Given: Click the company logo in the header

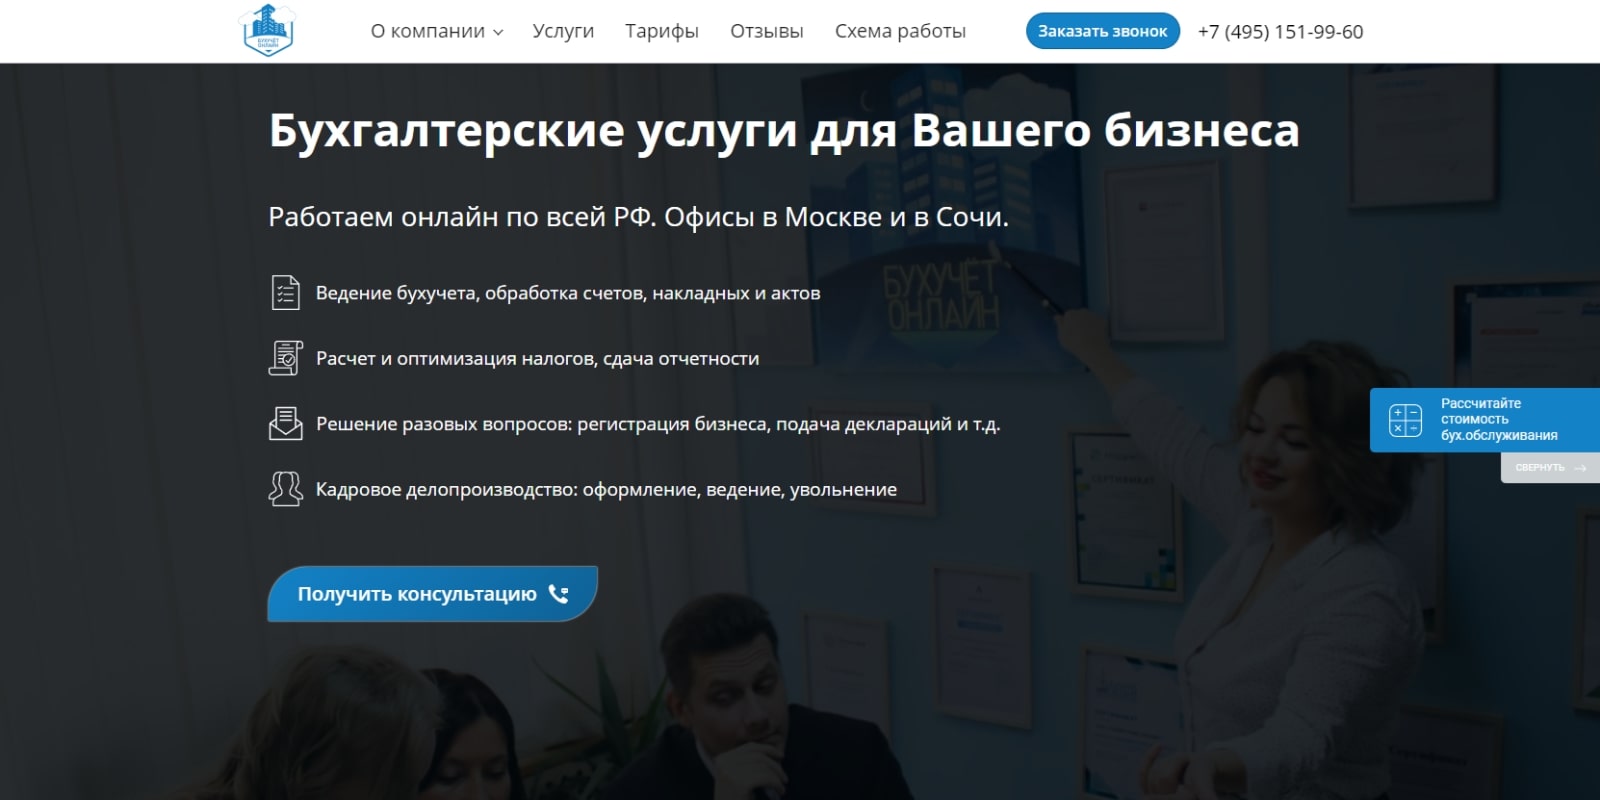Looking at the screenshot, I should [267, 30].
